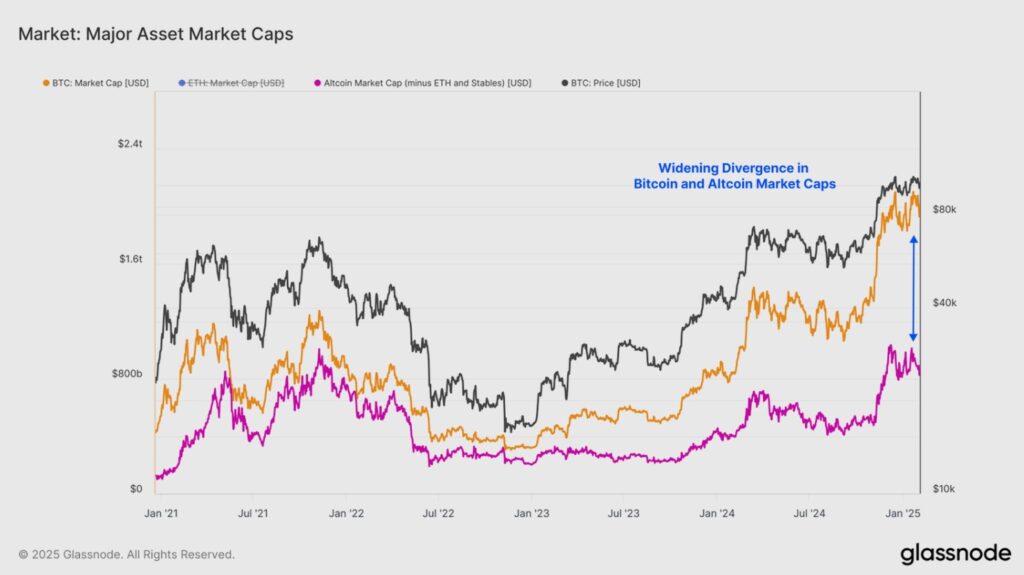Click the $80k right axis label
Viewport: 1024px width, 575px height.
(944, 210)
